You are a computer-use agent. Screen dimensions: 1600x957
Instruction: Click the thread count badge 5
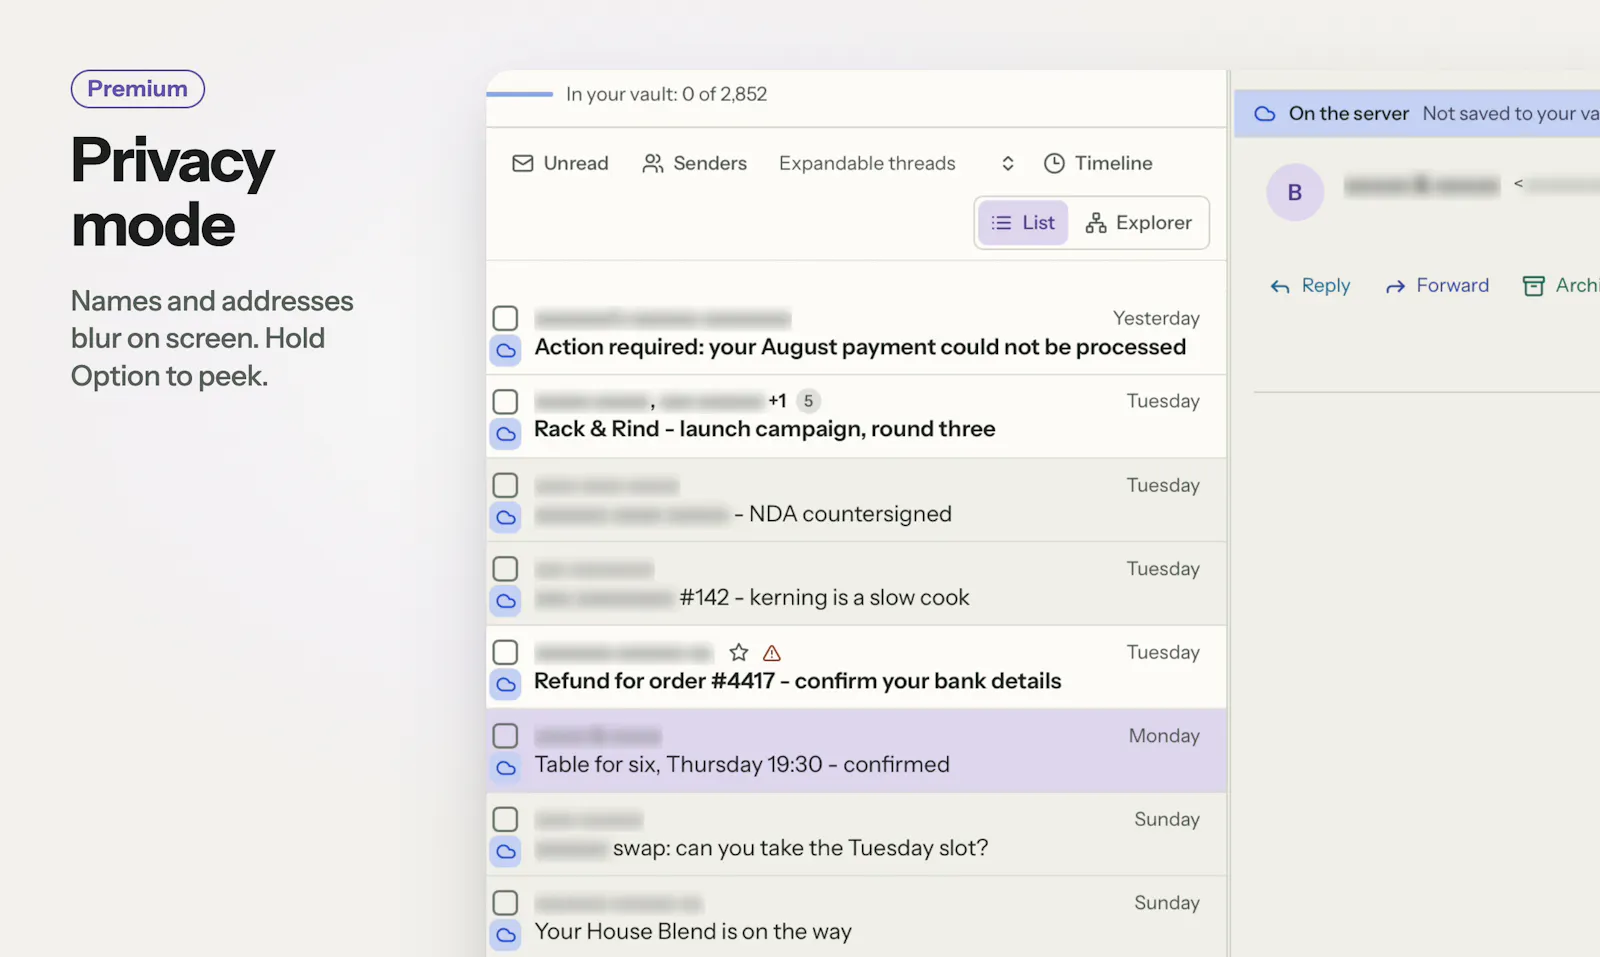808,401
